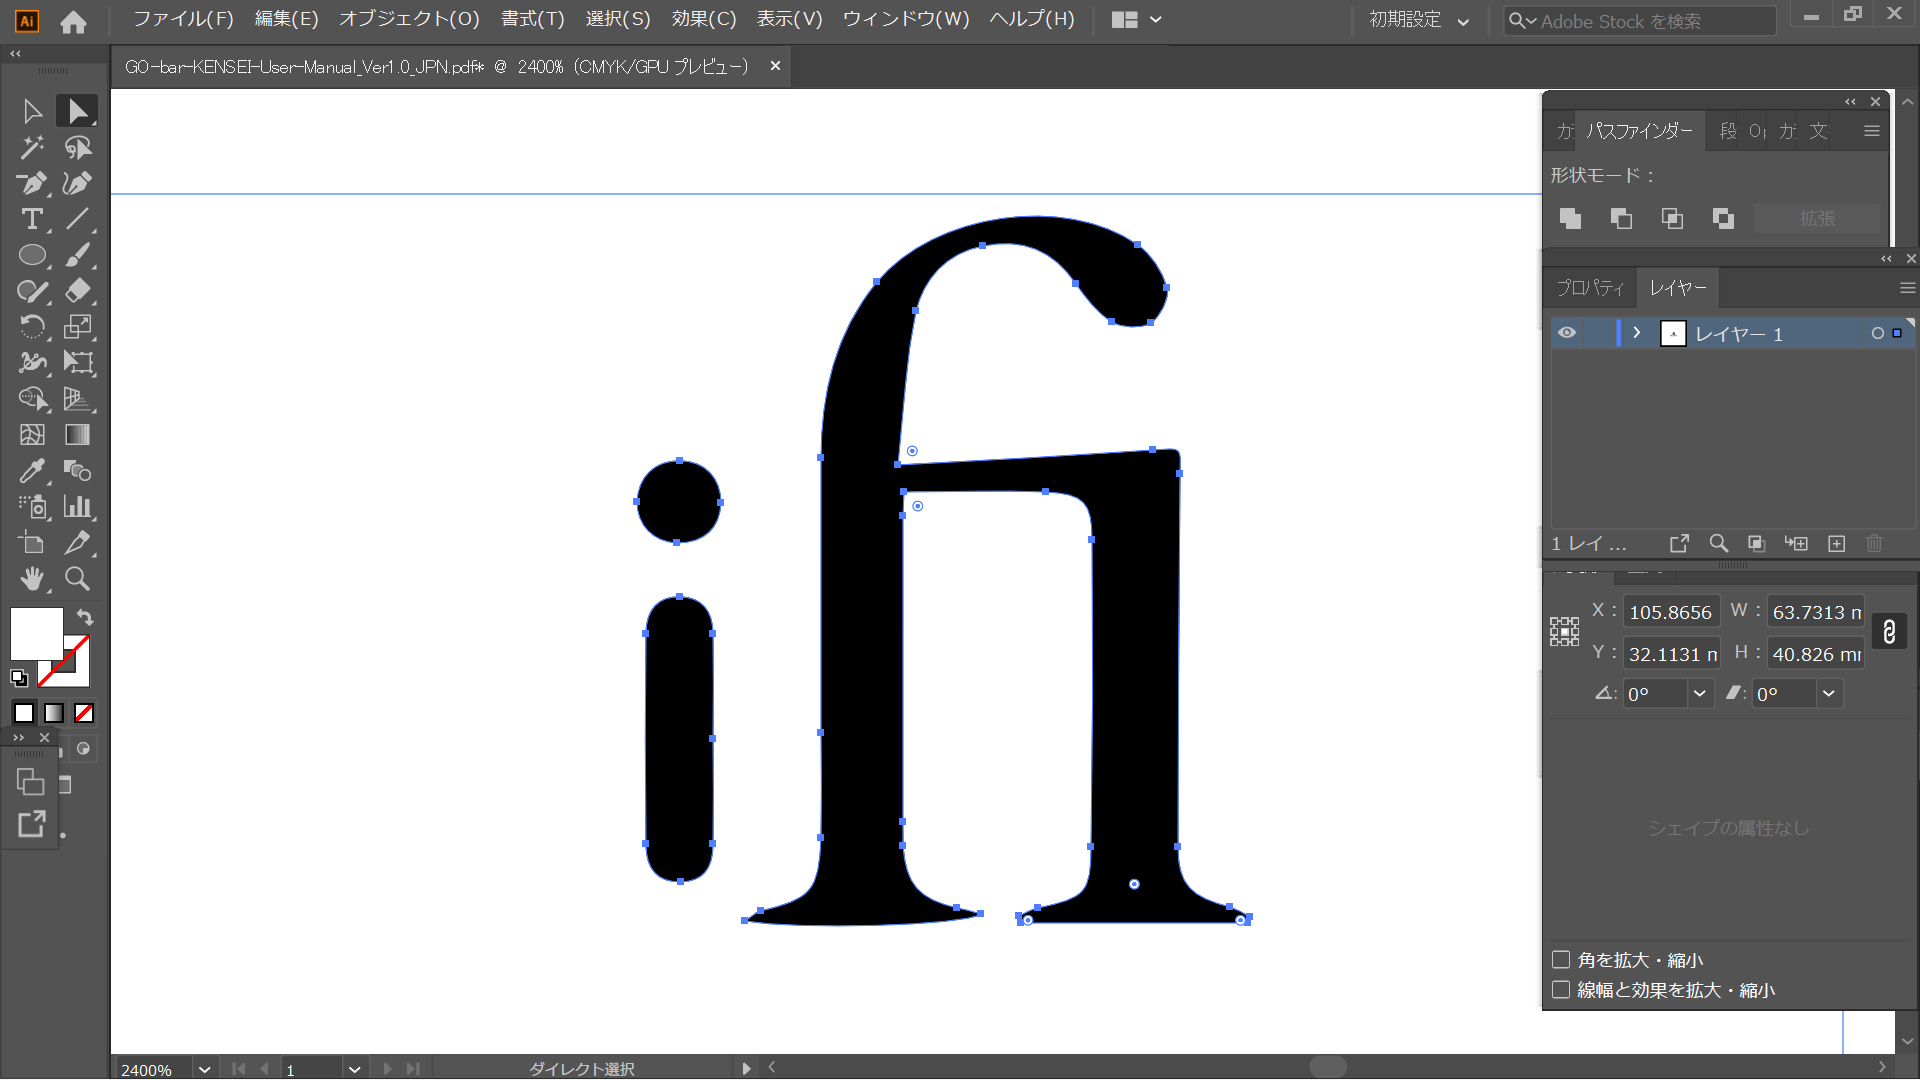Click the Unite shape mode icon

click(1570, 219)
